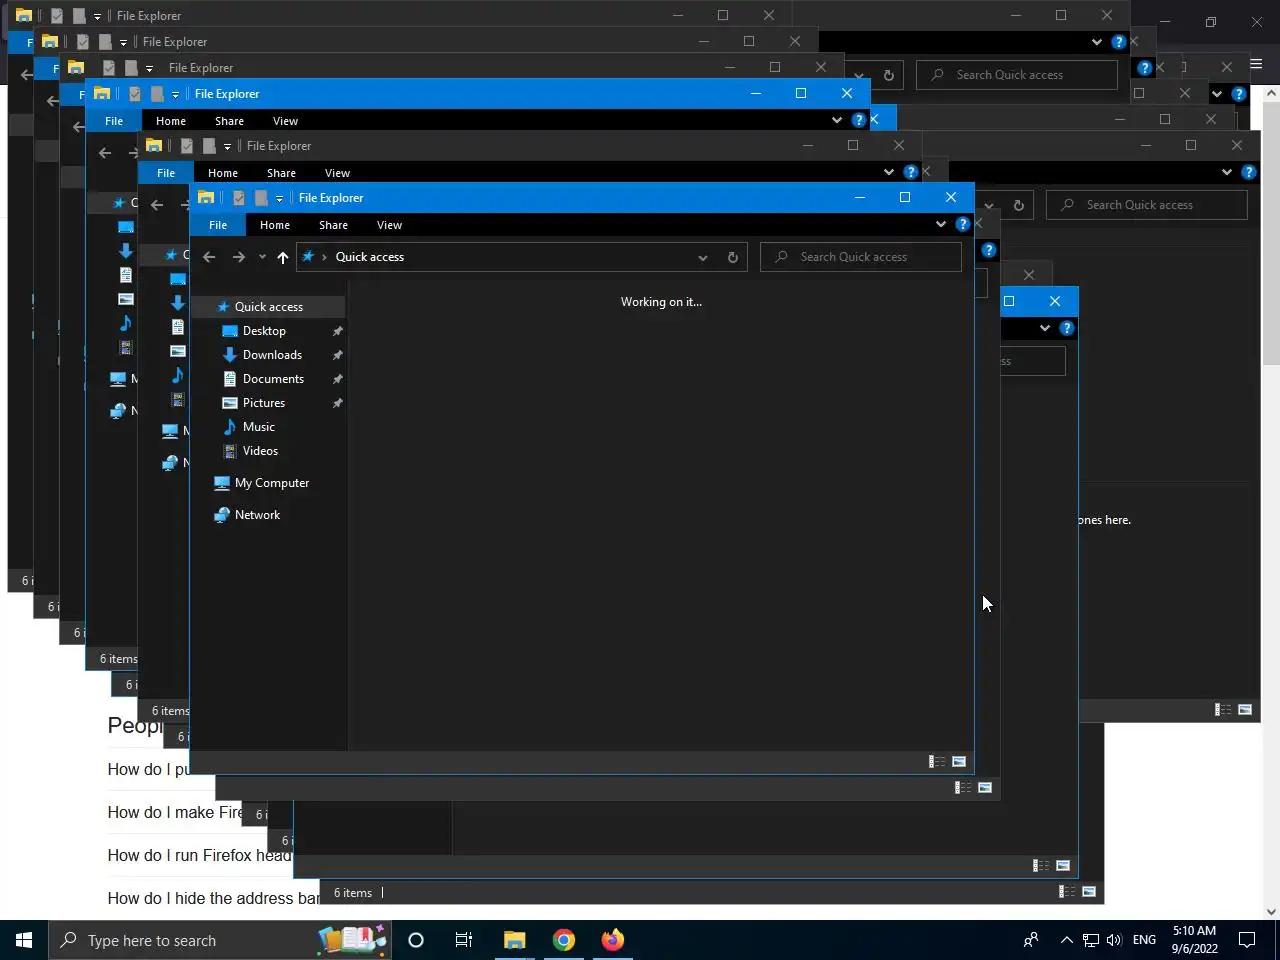Open Recent locations dropdown in front window
The image size is (1280, 960).
[262, 257]
